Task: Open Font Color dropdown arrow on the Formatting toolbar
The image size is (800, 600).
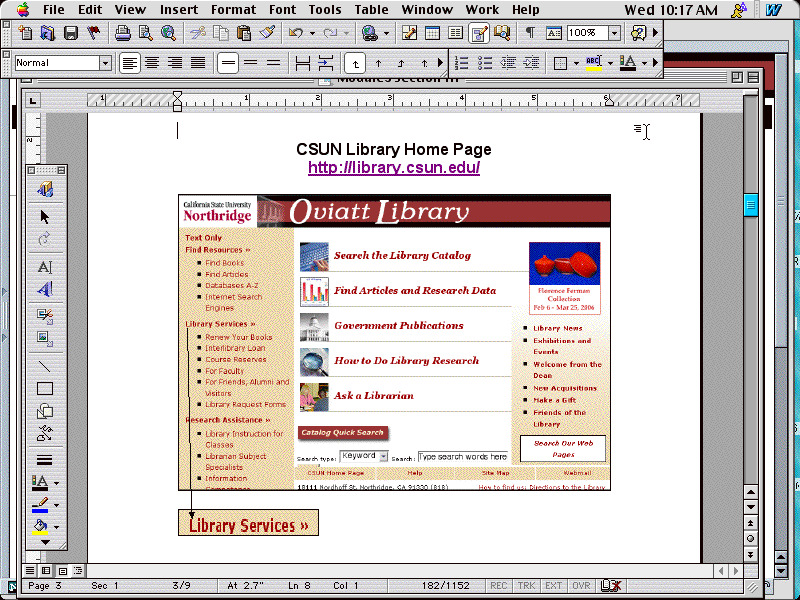Action: tap(644, 63)
